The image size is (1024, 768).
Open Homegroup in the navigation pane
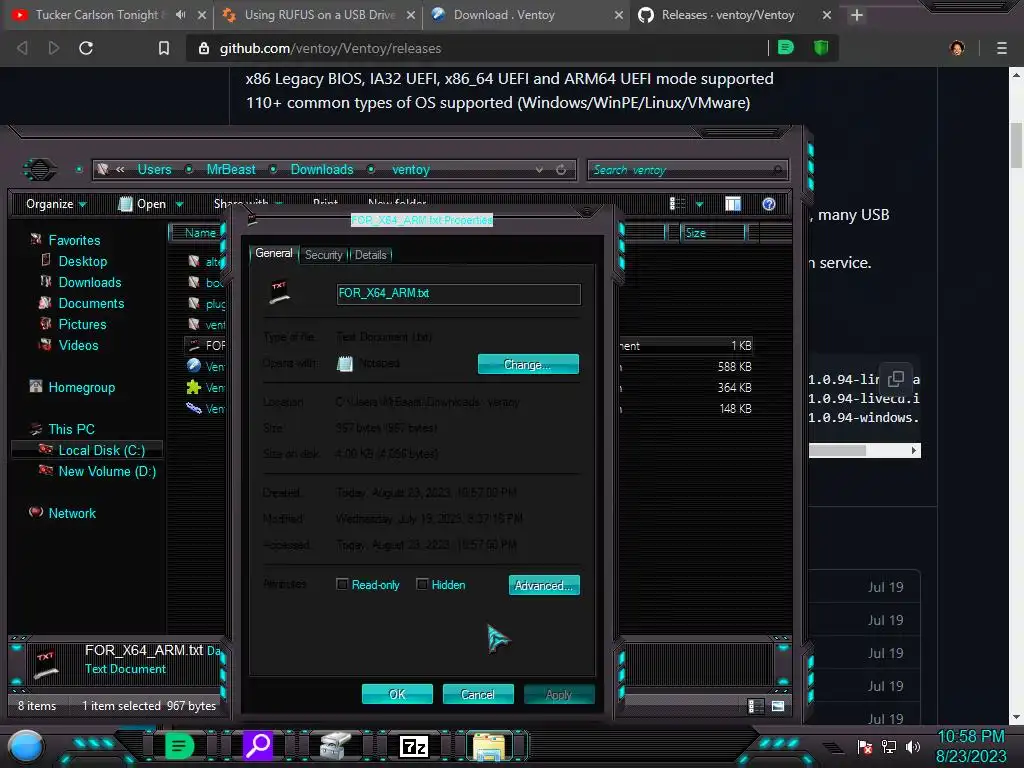81,387
